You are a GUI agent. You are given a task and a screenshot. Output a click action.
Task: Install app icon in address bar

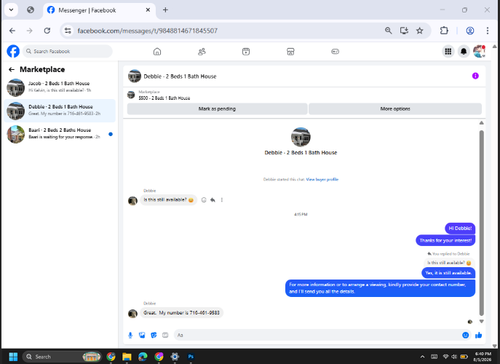pyautogui.click(x=404, y=31)
